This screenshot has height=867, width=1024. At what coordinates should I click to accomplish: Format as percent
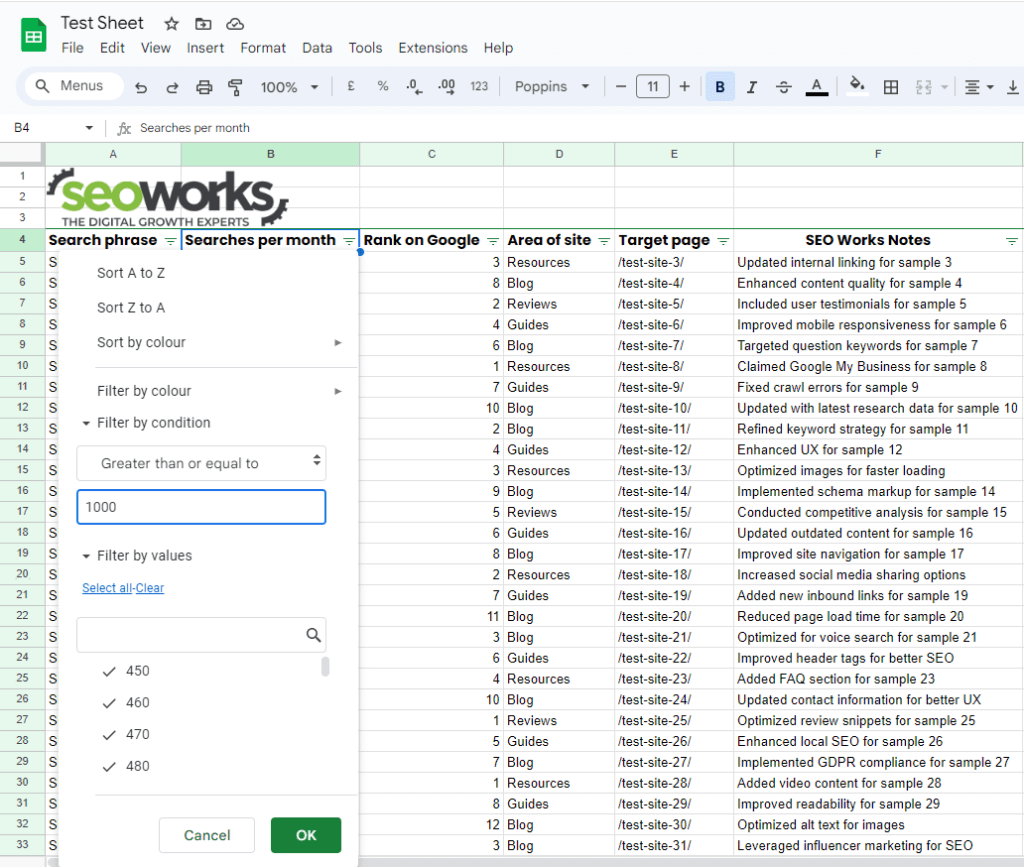[383, 86]
